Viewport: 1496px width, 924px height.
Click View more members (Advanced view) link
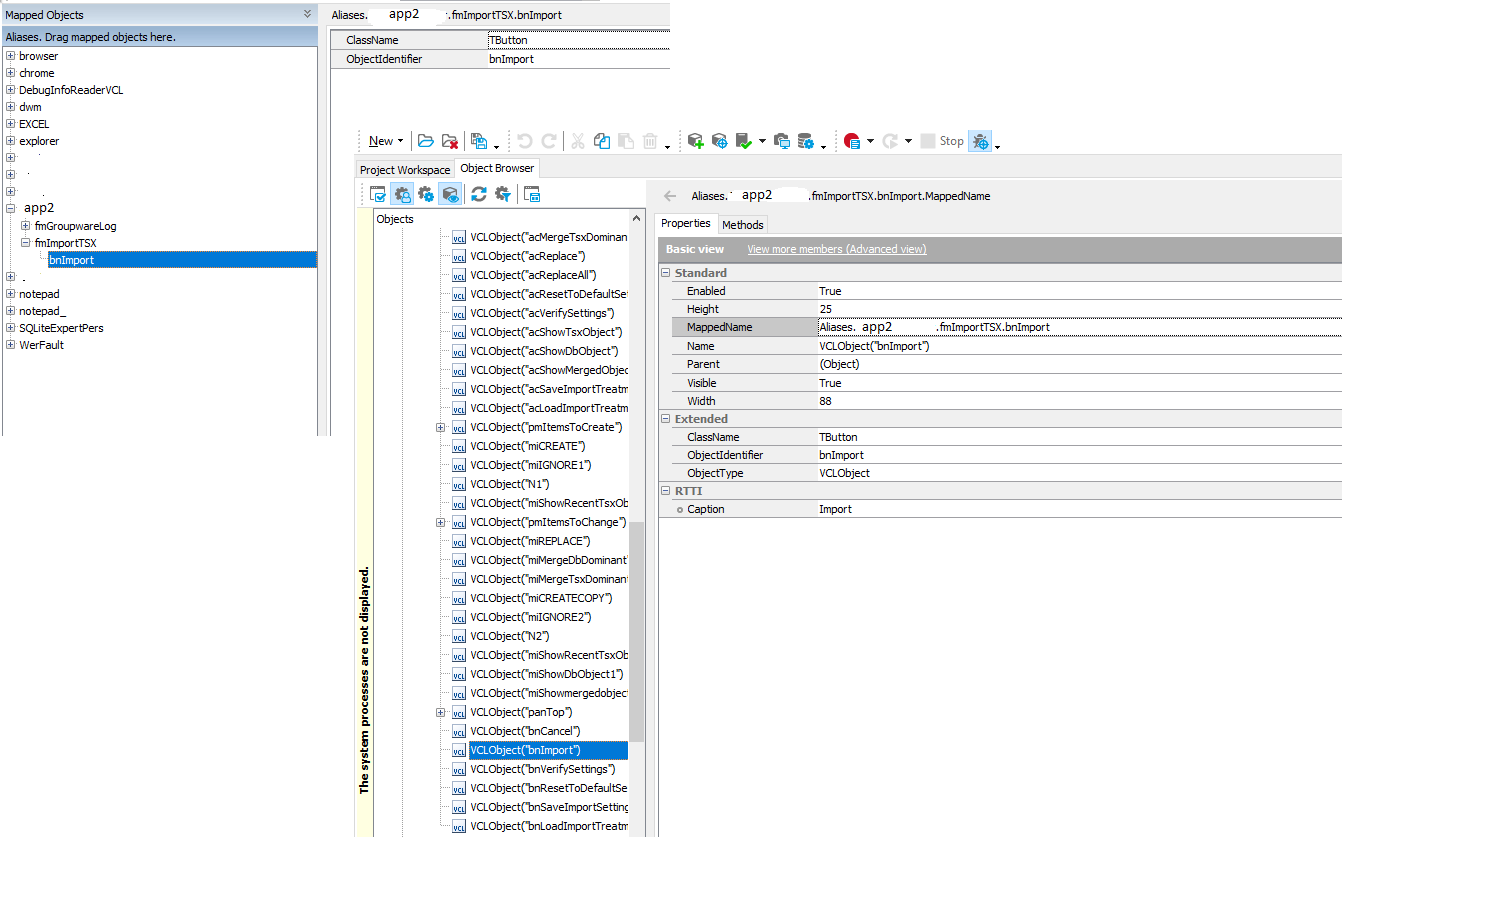click(x=836, y=249)
